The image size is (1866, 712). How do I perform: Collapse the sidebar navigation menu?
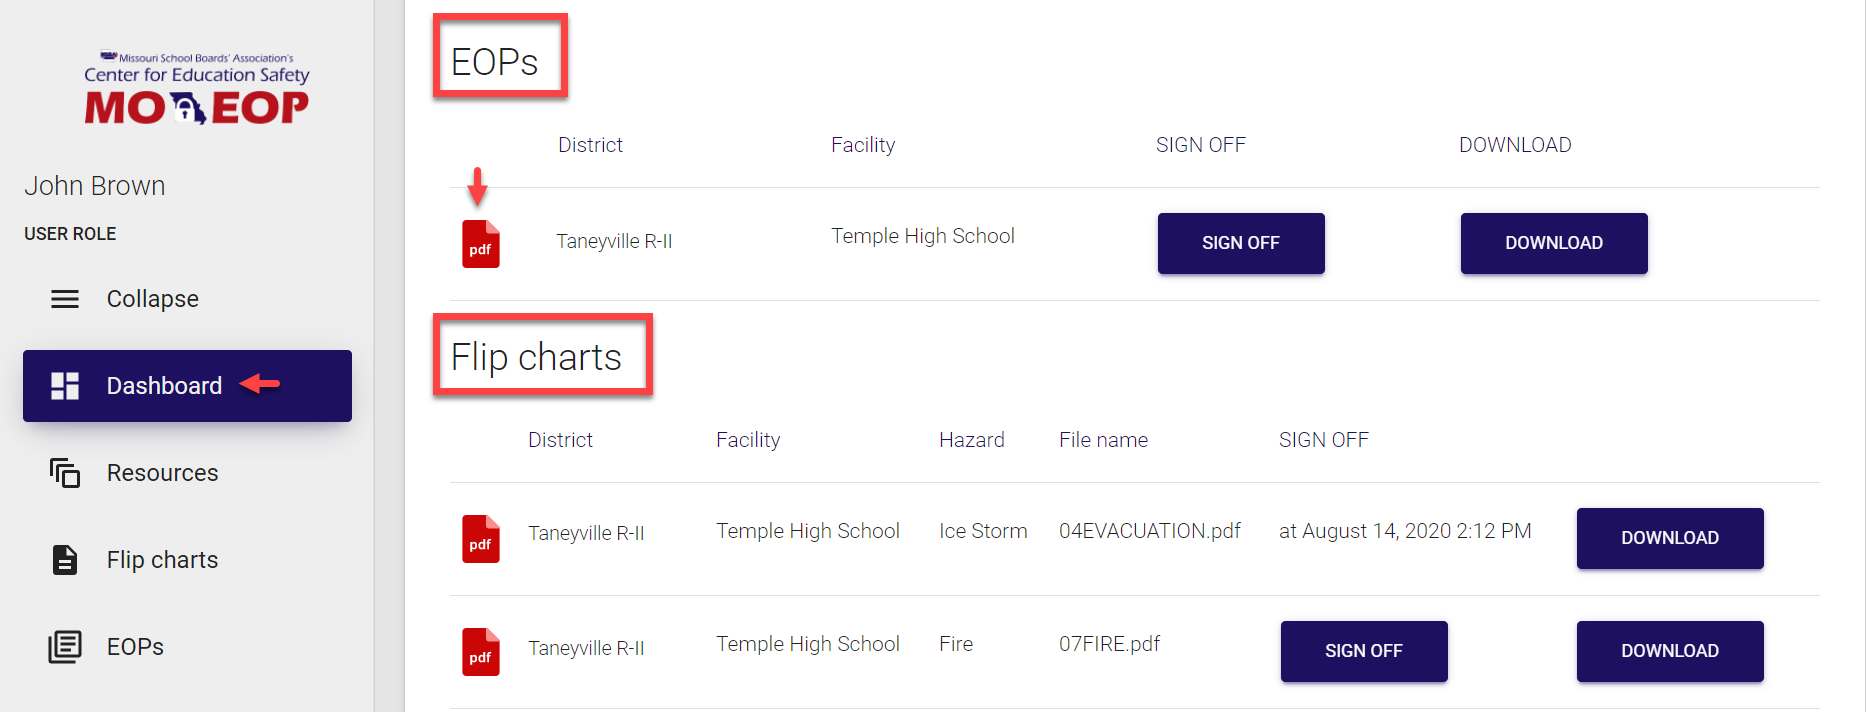152,299
